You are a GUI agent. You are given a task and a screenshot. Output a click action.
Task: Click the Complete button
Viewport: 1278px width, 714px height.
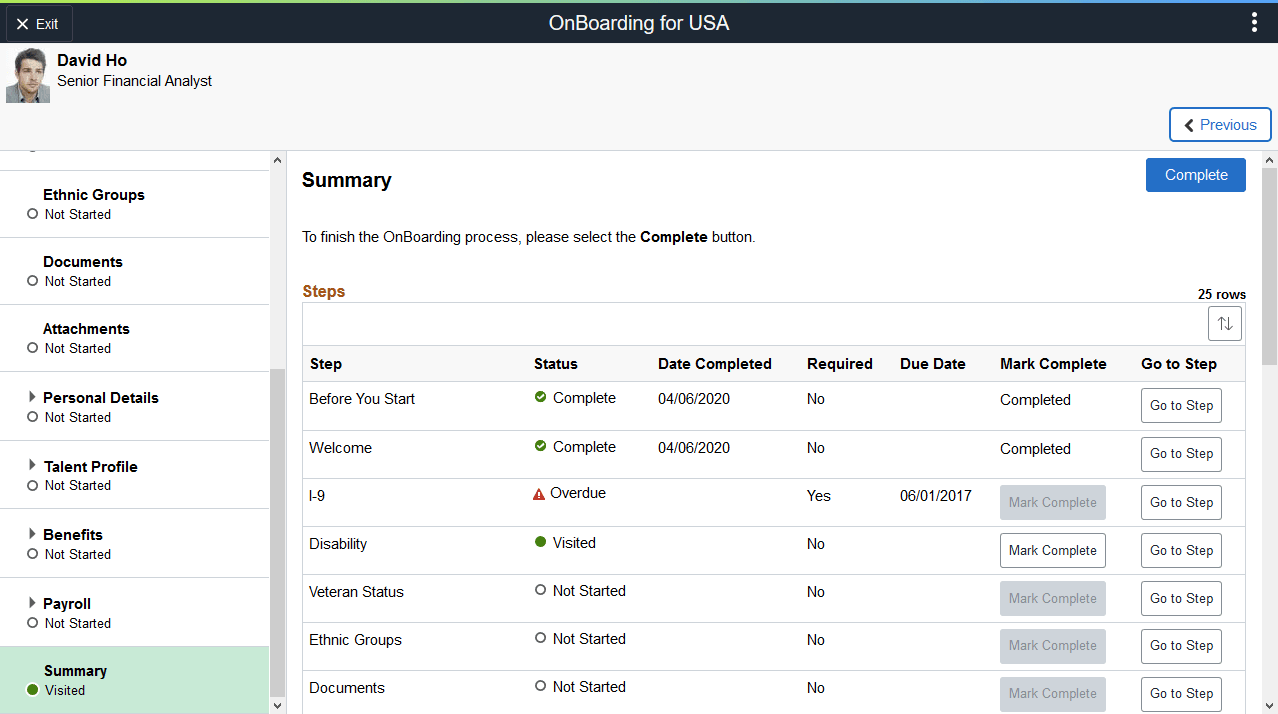tap(1195, 174)
